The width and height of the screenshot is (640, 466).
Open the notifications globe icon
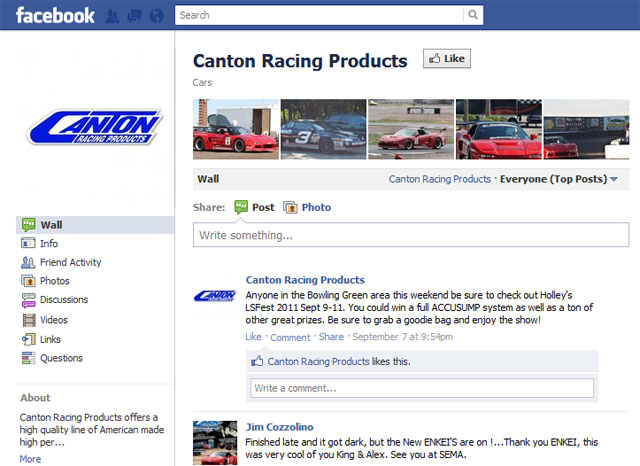[157, 16]
